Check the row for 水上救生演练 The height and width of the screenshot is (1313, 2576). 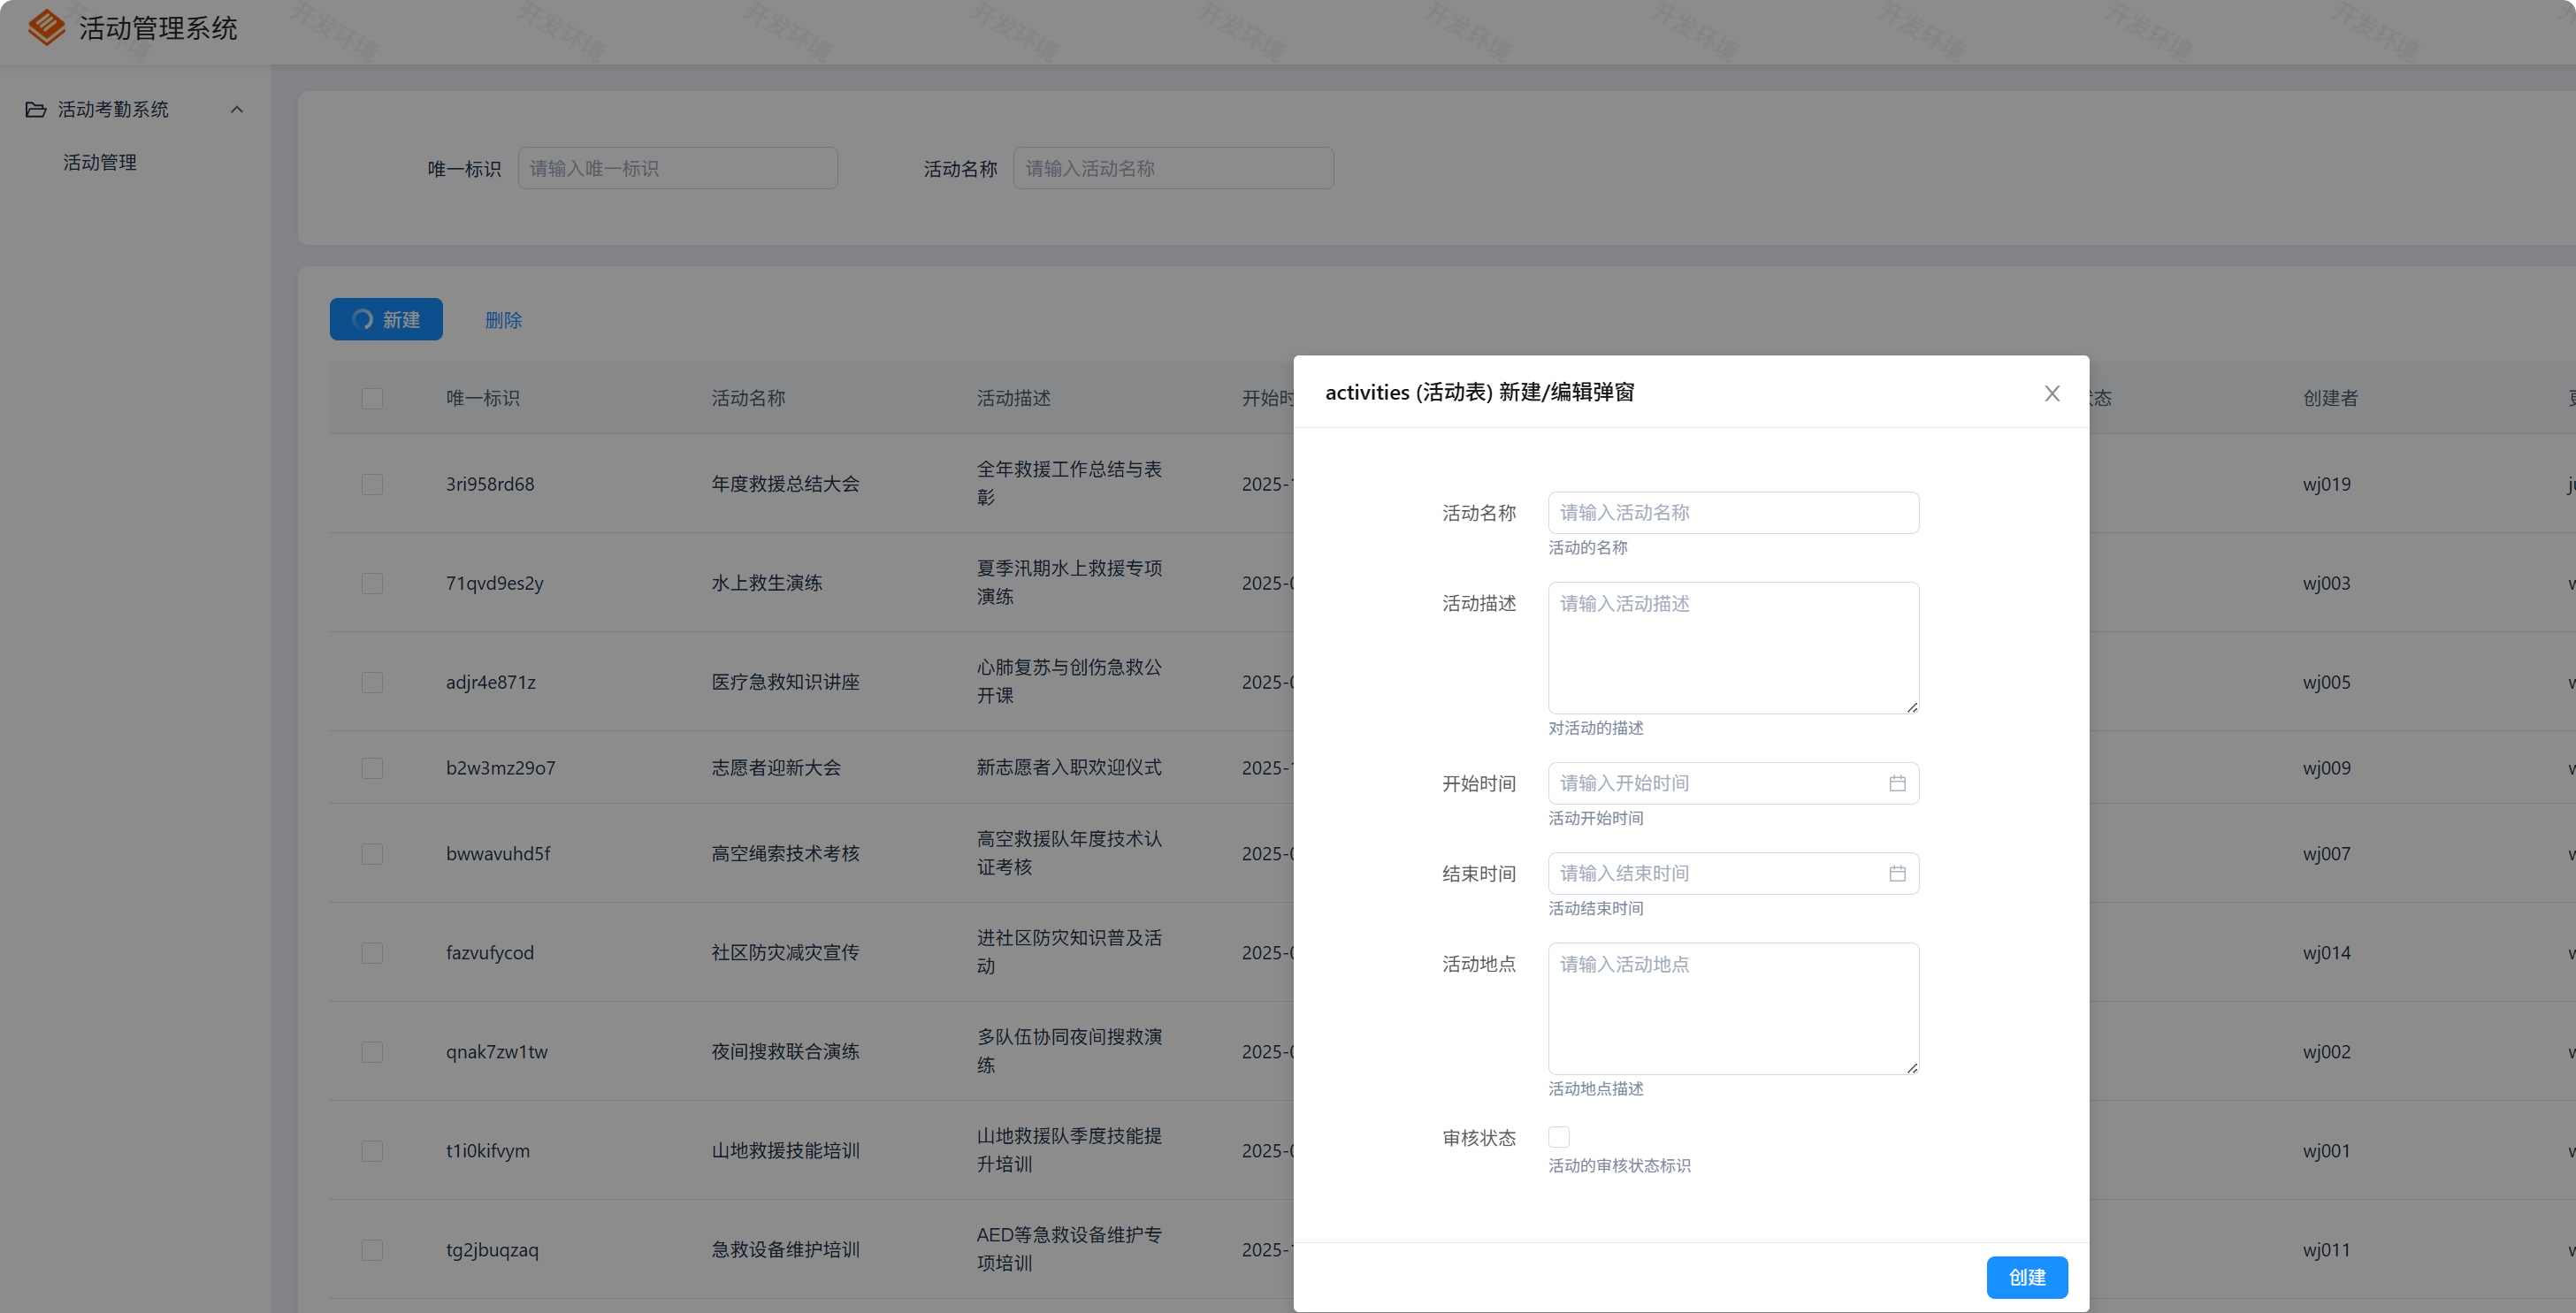pyautogui.click(x=372, y=583)
